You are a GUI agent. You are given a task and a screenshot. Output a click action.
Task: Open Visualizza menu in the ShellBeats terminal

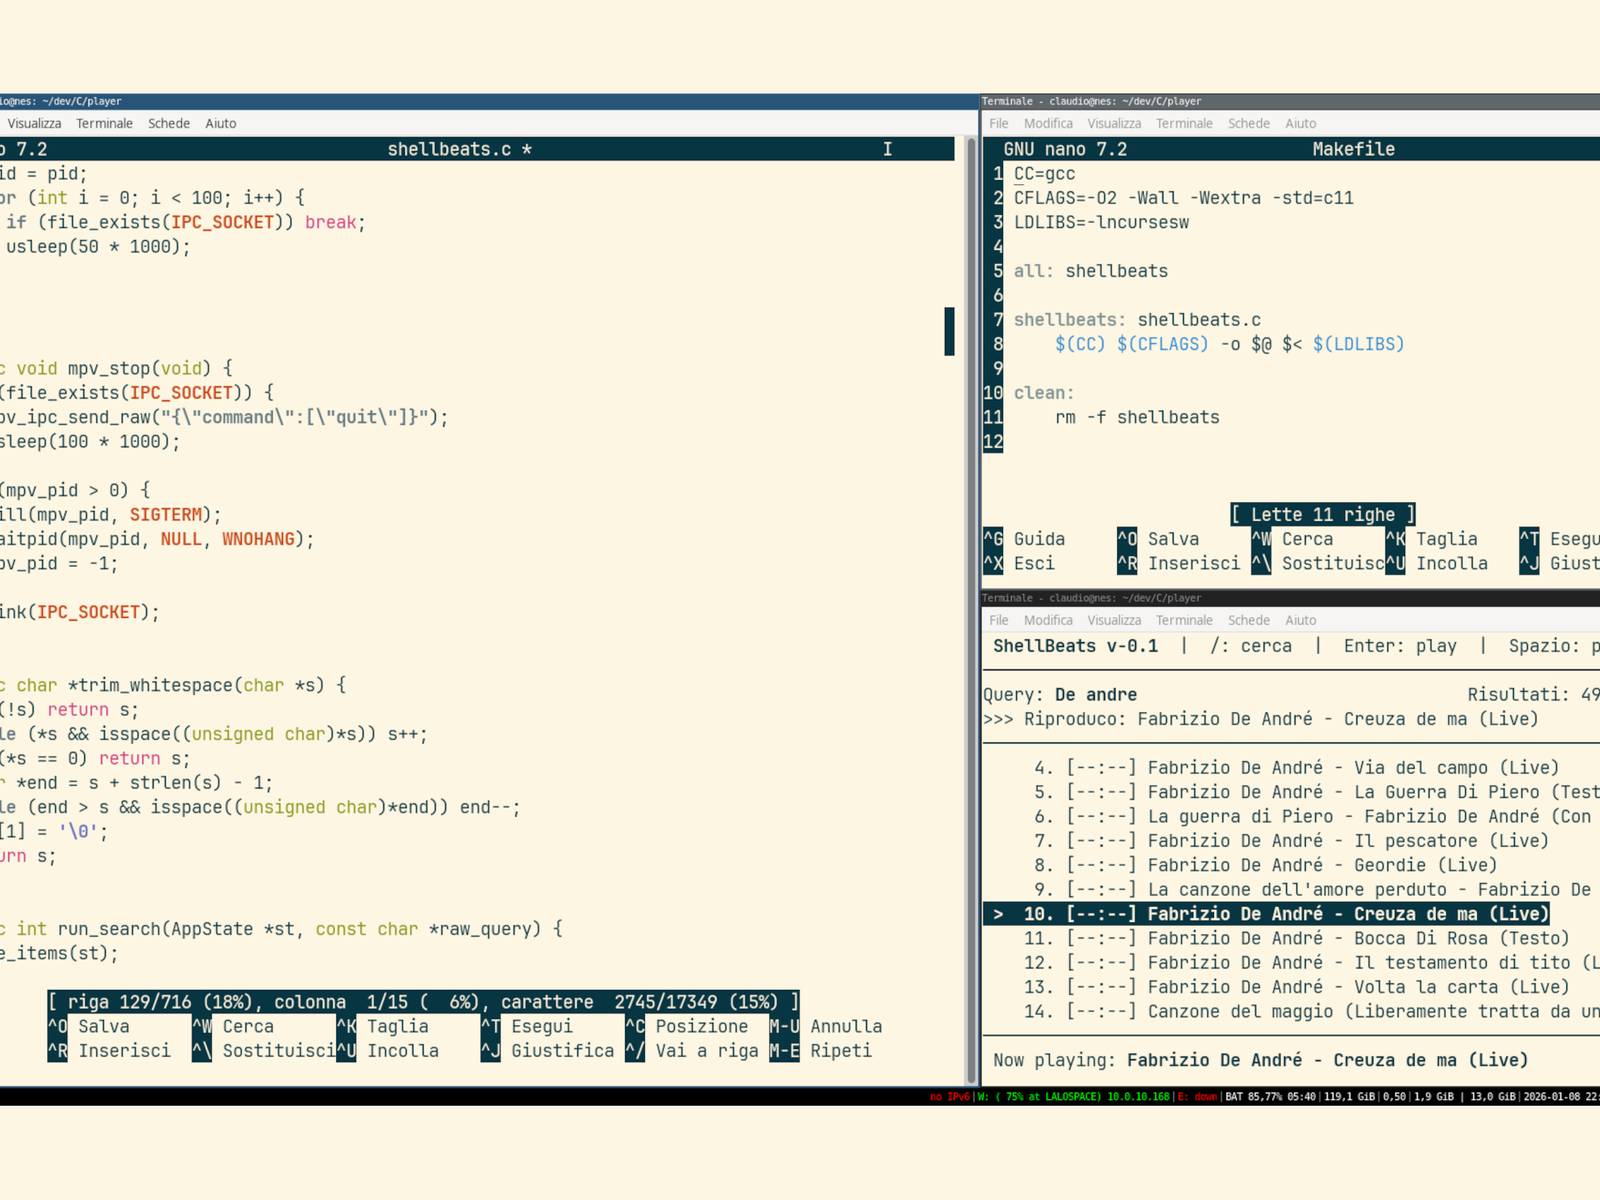[x=1113, y=620]
